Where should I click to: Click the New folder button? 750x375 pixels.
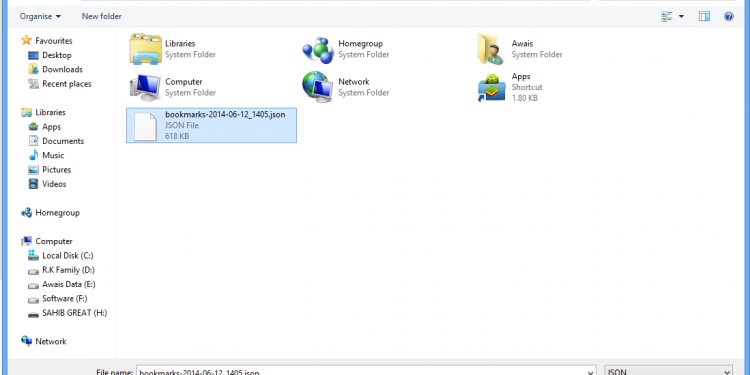point(101,16)
